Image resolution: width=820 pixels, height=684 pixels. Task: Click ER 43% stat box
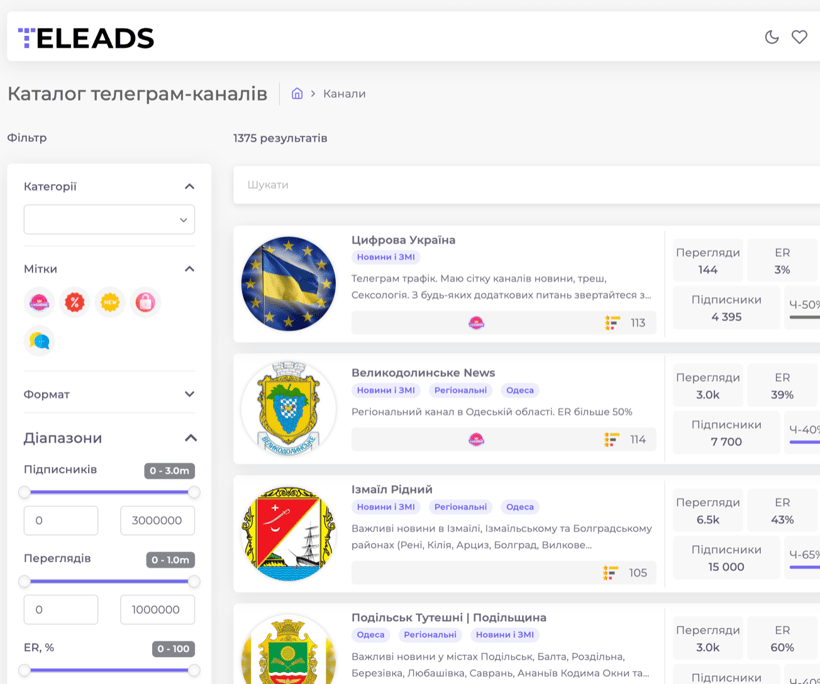click(x=782, y=510)
